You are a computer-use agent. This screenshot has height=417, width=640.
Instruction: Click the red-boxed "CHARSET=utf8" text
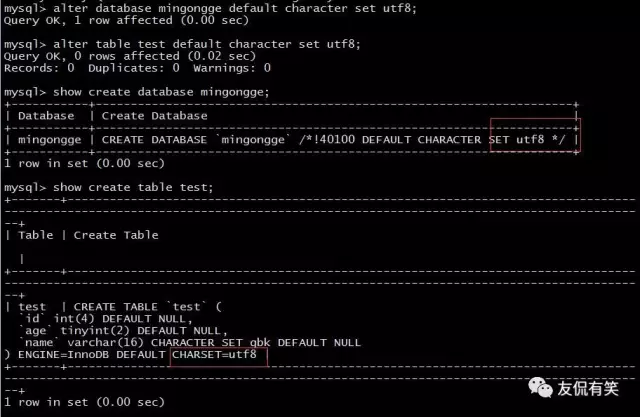(218, 355)
